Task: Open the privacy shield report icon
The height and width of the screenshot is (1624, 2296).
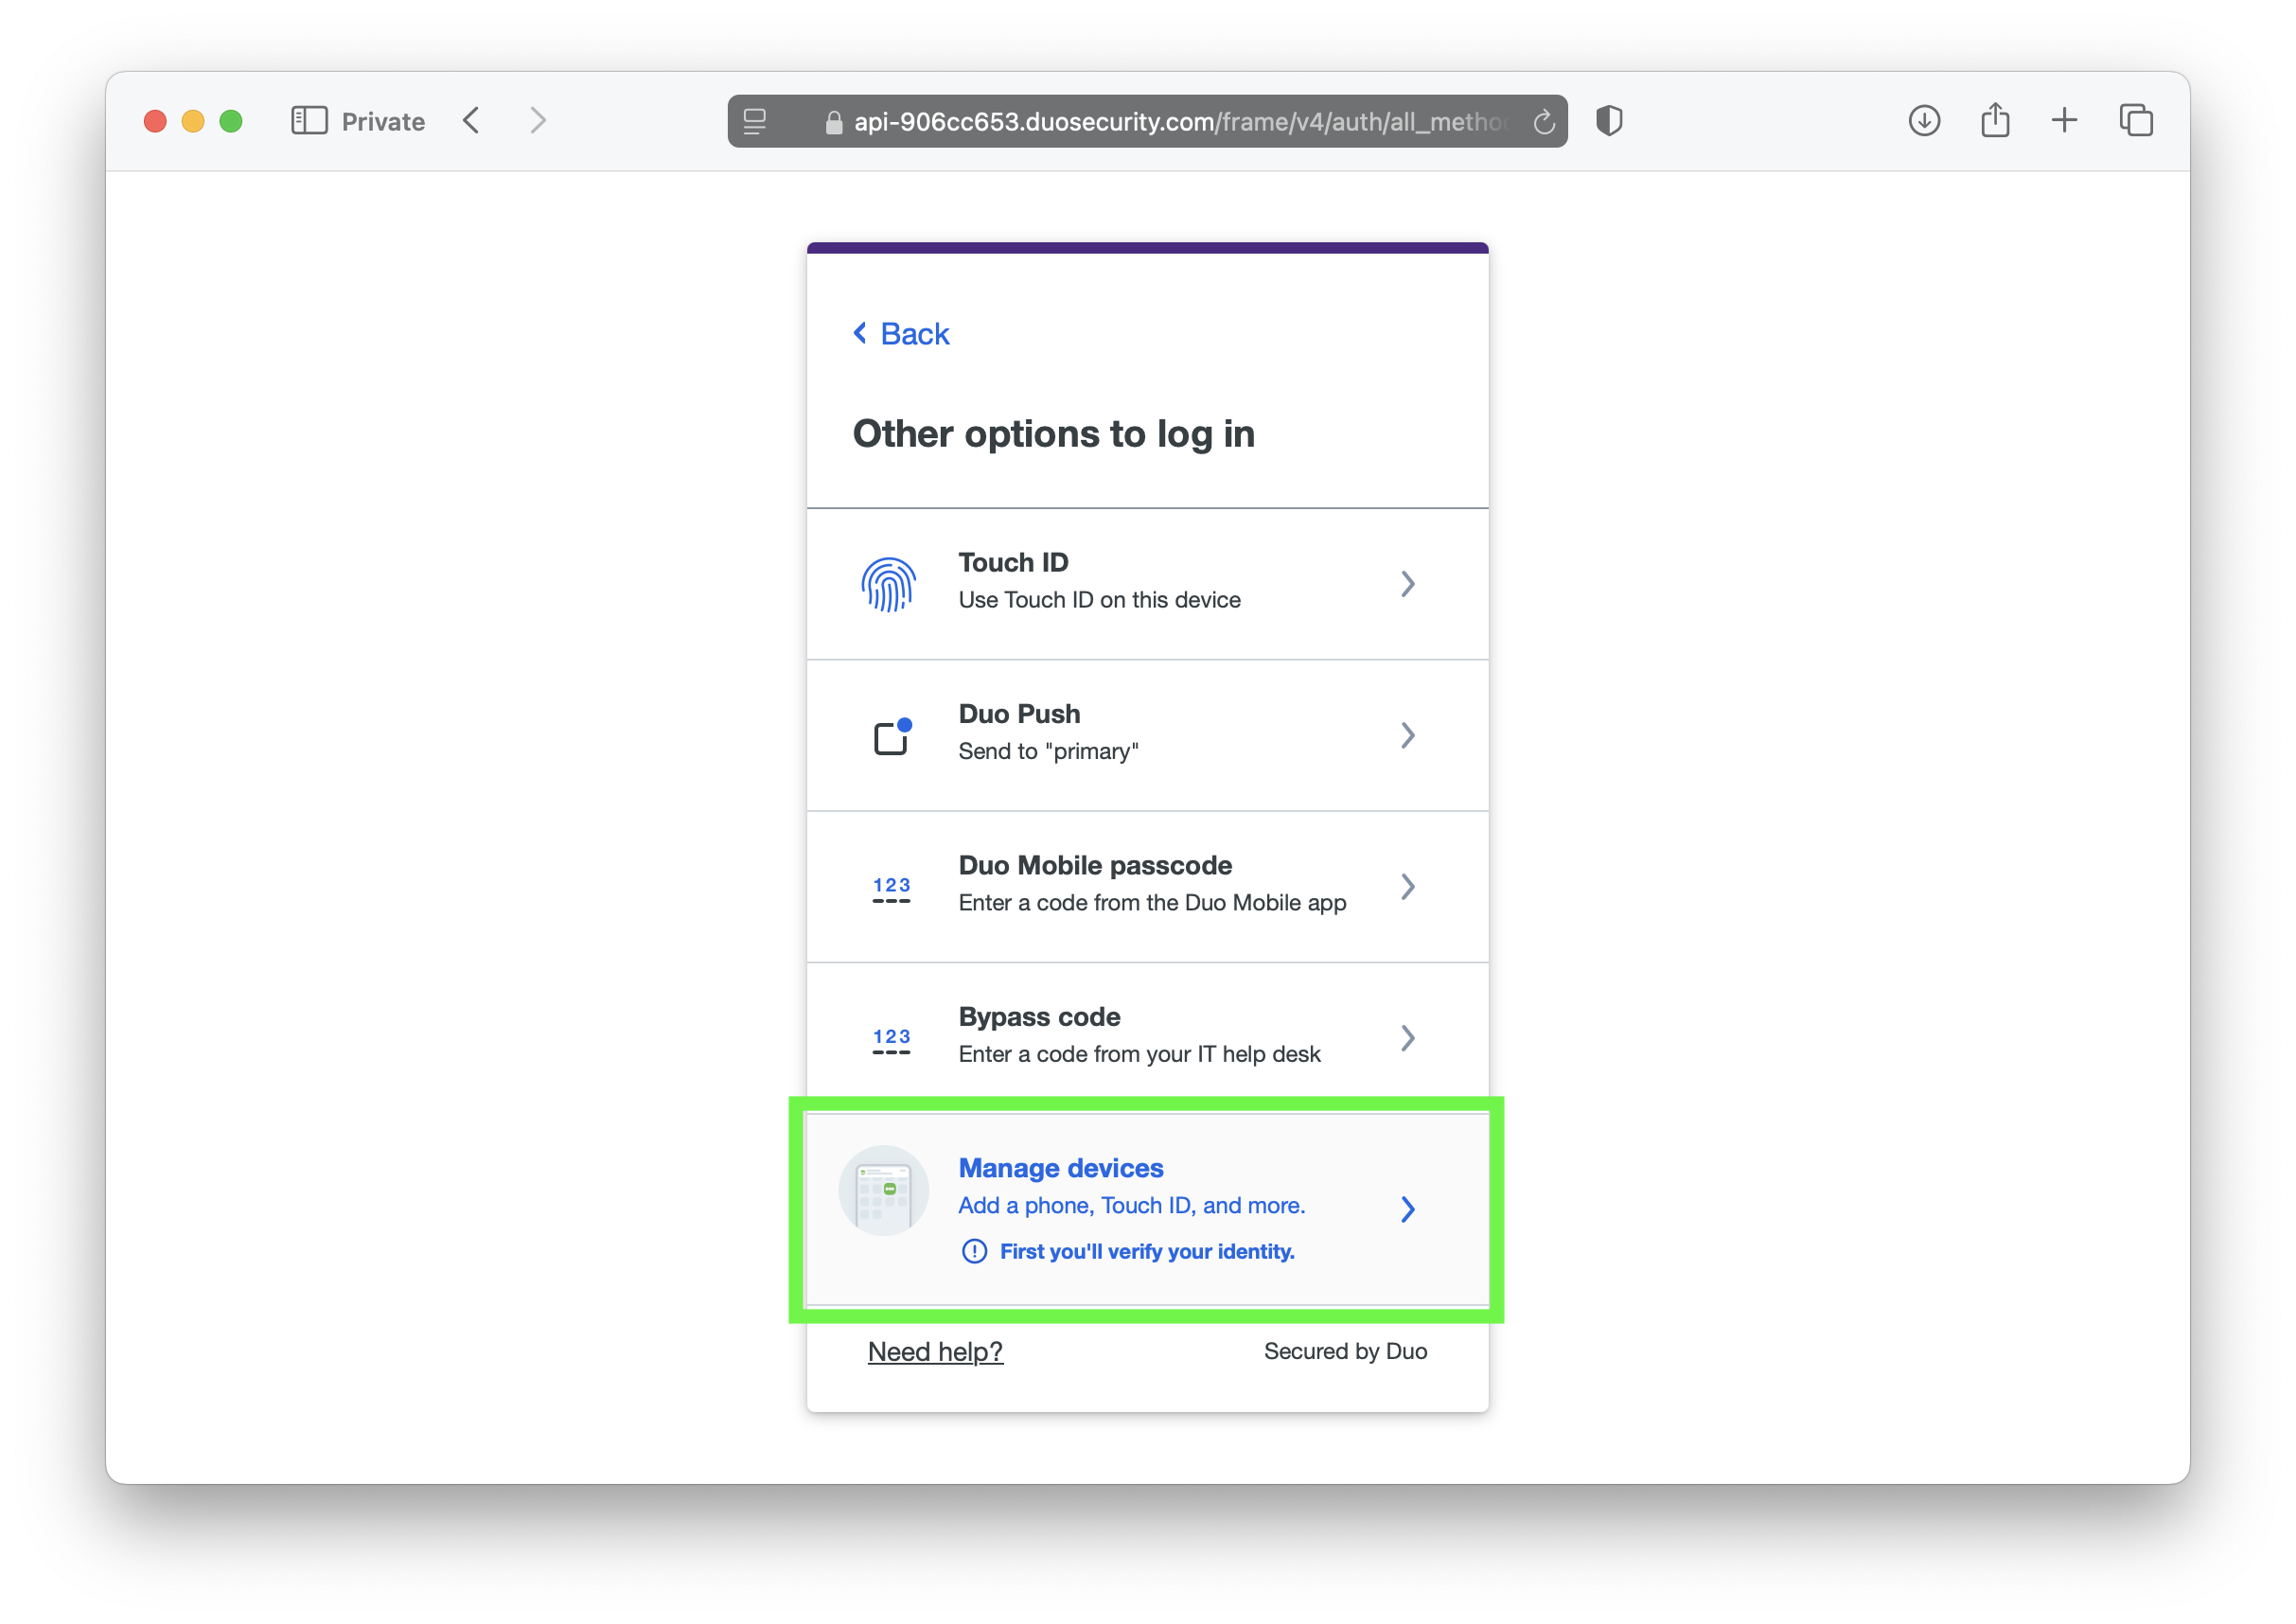Action: click(x=1609, y=121)
